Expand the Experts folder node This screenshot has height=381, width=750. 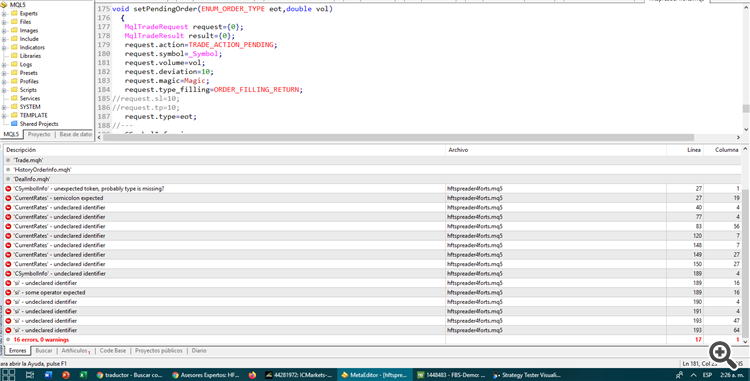[4, 14]
